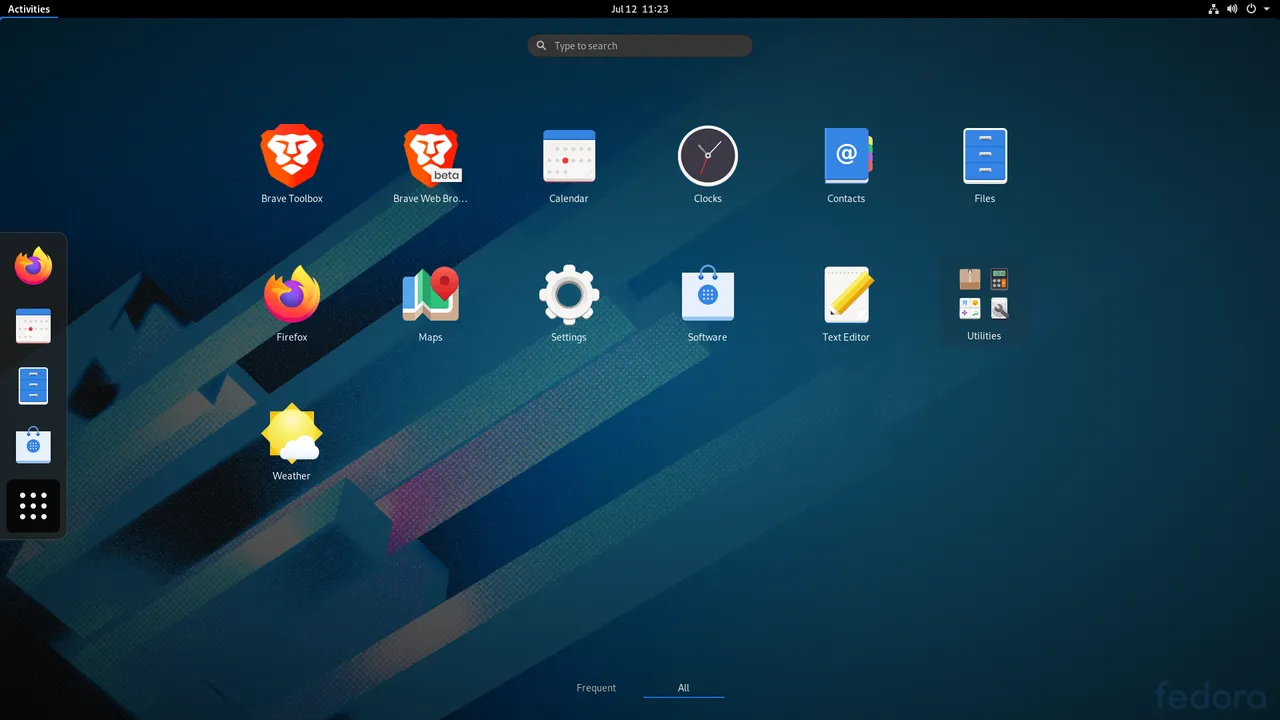Open Brave Web Browser beta app
1280x720 pixels.
(x=431, y=156)
